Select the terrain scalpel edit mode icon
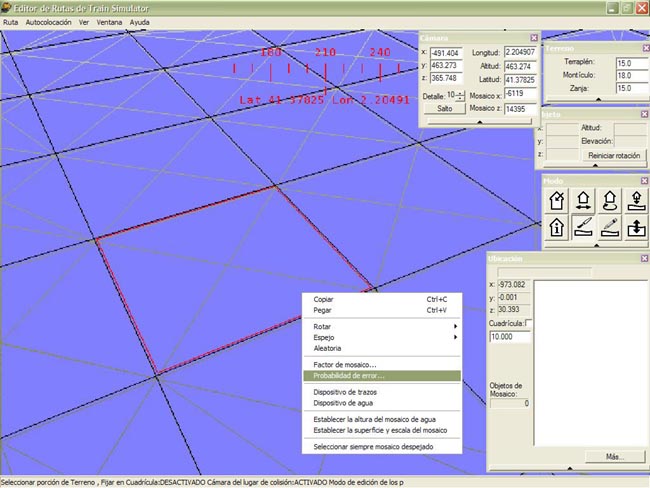This screenshot has height=488, width=650. (x=584, y=228)
